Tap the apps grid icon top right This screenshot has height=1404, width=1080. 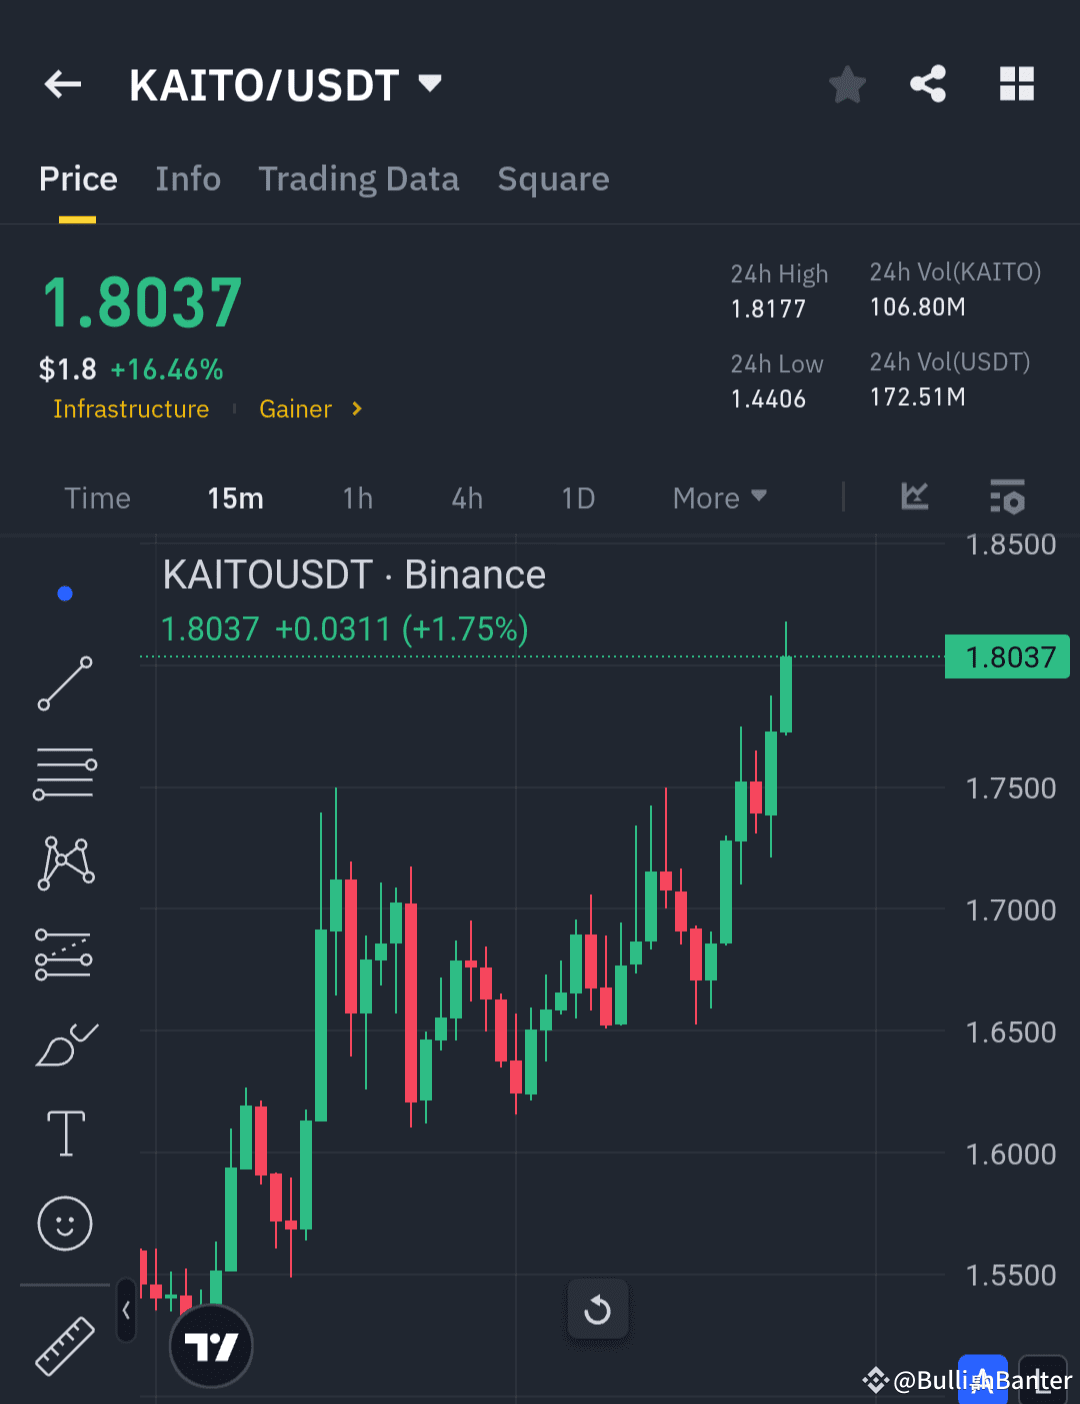(x=1018, y=85)
